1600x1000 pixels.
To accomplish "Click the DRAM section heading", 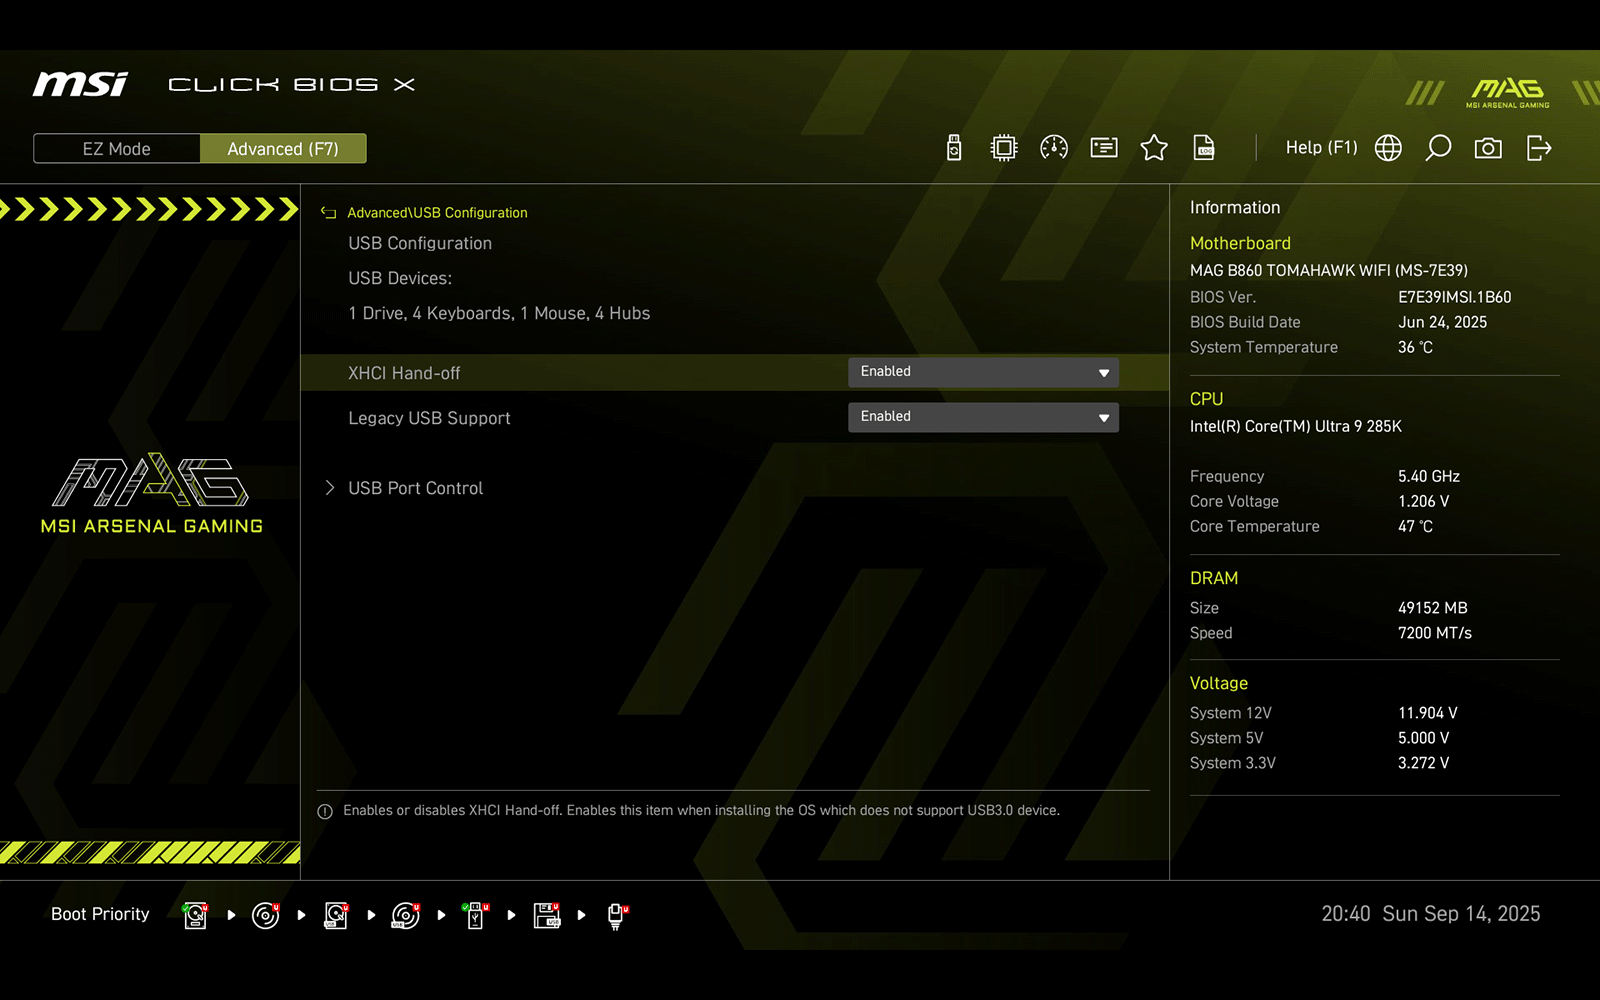I will pyautogui.click(x=1214, y=578).
